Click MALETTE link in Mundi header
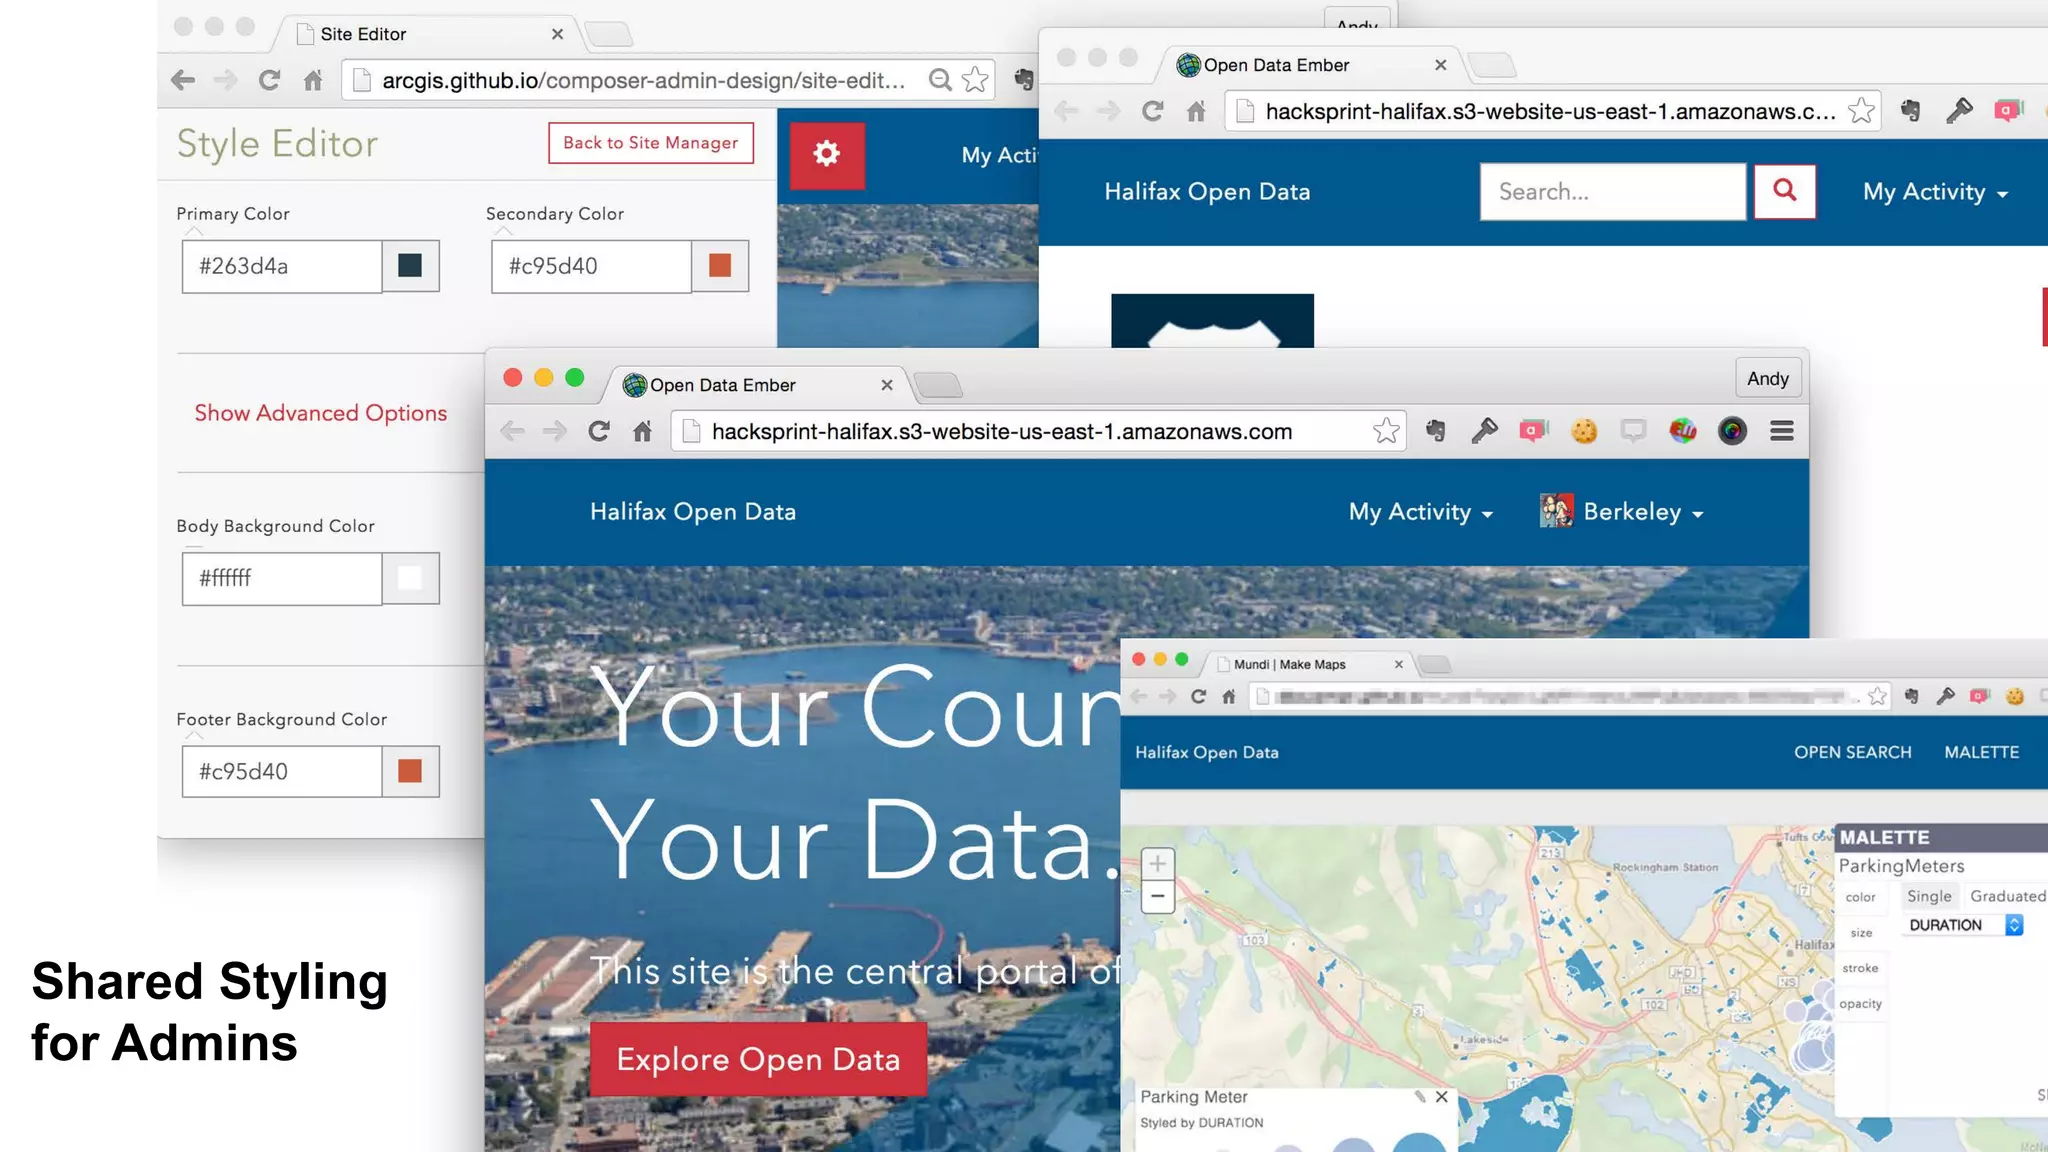Image resolution: width=2048 pixels, height=1152 pixels. click(1981, 752)
